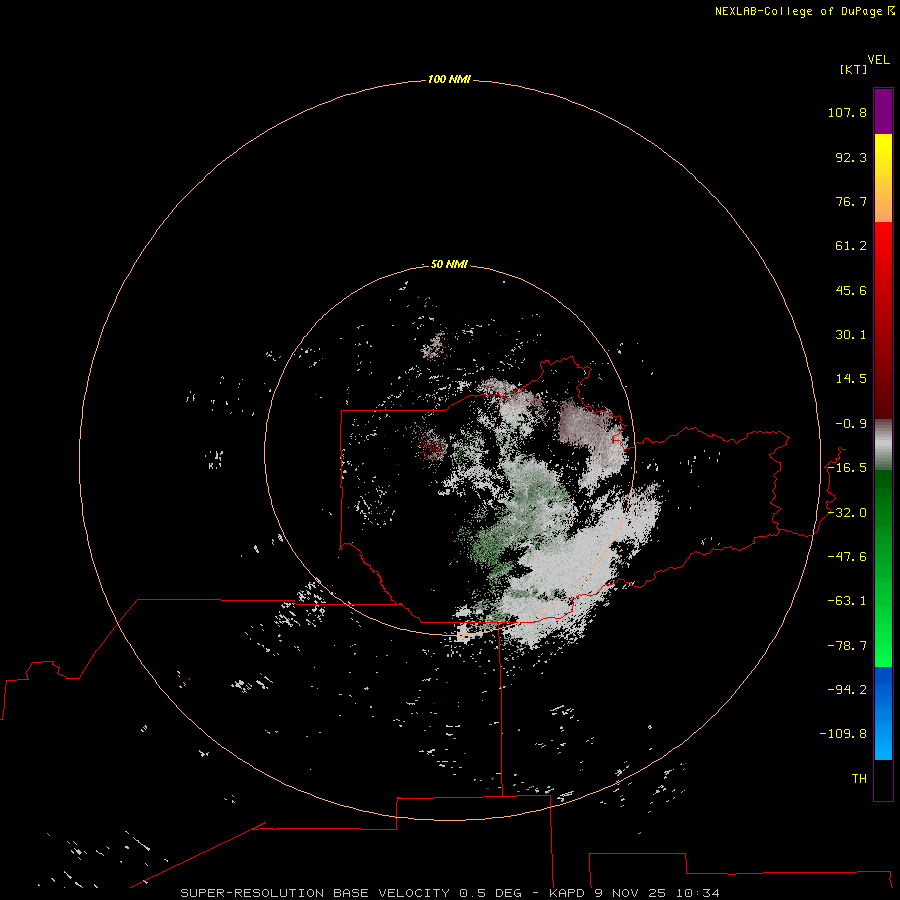Click the 45.6 legend value

tap(851, 290)
